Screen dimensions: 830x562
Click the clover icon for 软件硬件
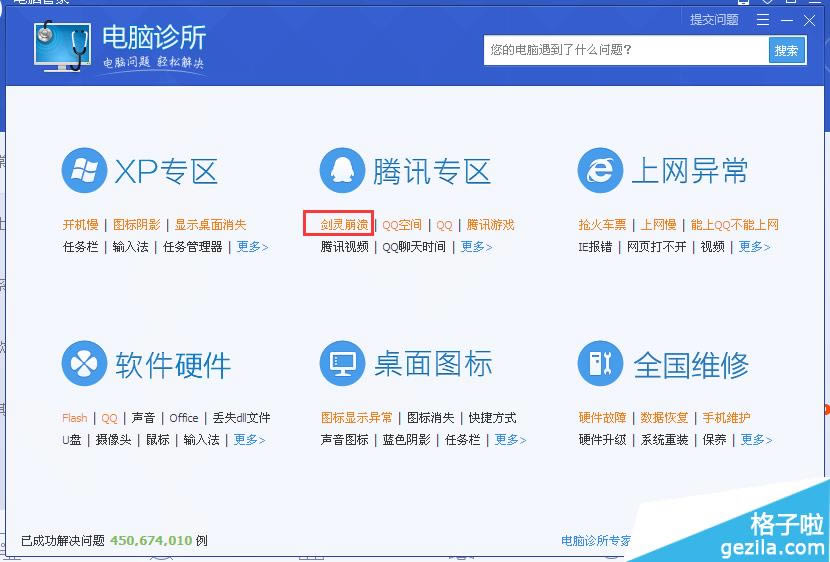coord(84,364)
